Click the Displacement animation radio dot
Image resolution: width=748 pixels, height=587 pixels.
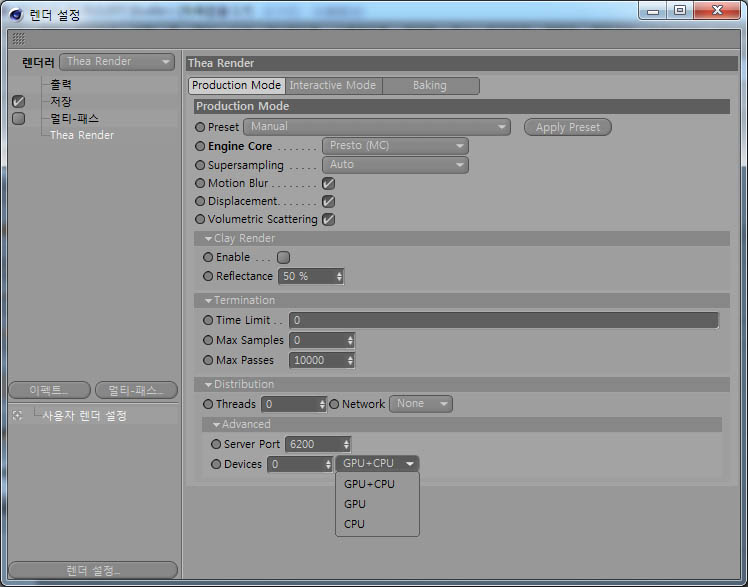tap(200, 201)
